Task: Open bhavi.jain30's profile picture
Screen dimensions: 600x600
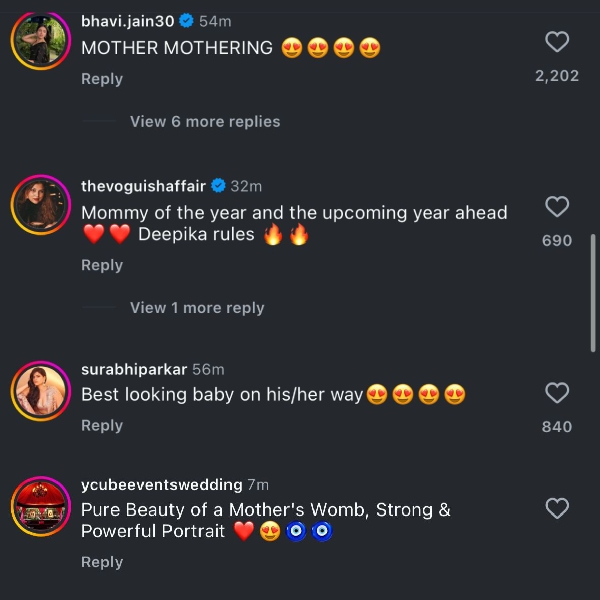Action: pos(39,38)
